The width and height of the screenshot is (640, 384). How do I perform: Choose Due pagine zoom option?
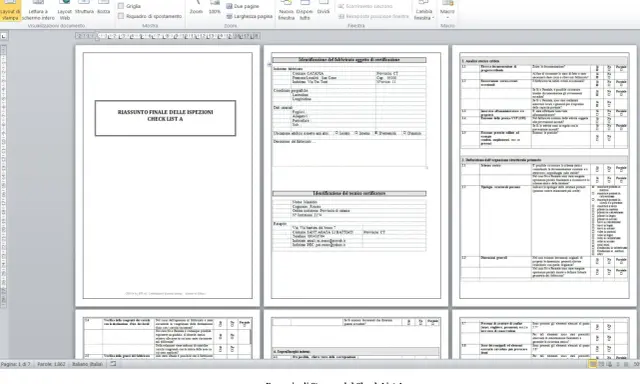[243, 6]
